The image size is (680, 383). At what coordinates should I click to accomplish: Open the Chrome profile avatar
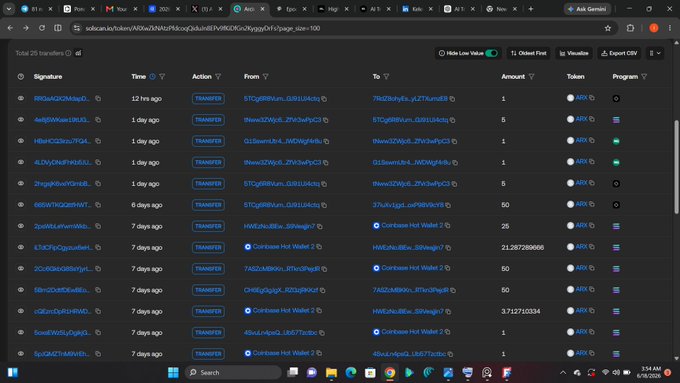click(x=654, y=28)
